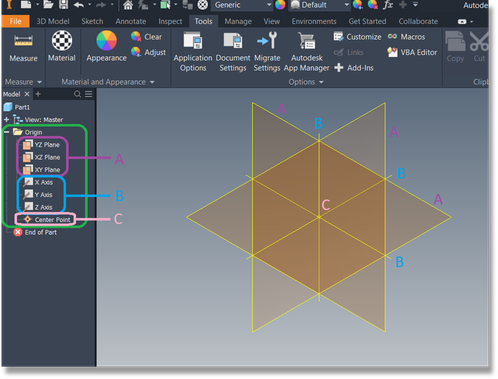498x379 pixels.
Task: Select the X Axis item
Action: coord(38,182)
